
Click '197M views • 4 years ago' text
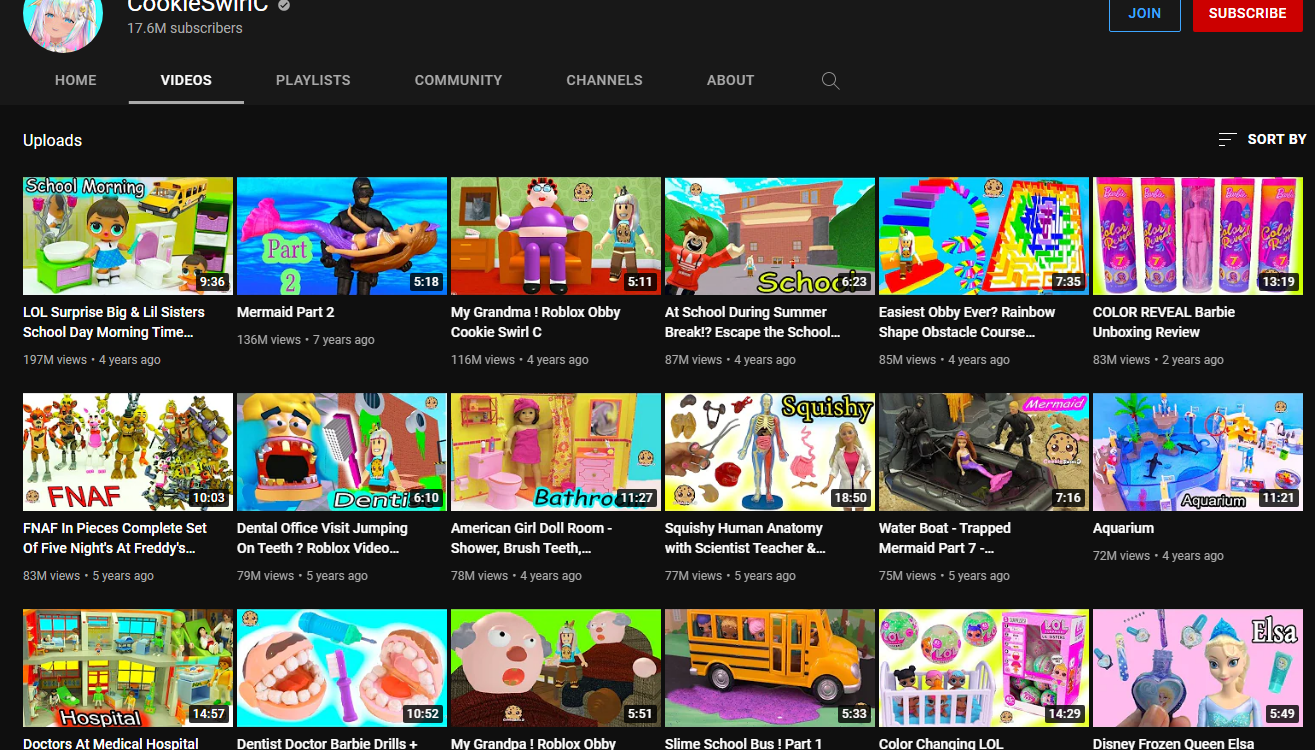pyautogui.click(x=92, y=360)
